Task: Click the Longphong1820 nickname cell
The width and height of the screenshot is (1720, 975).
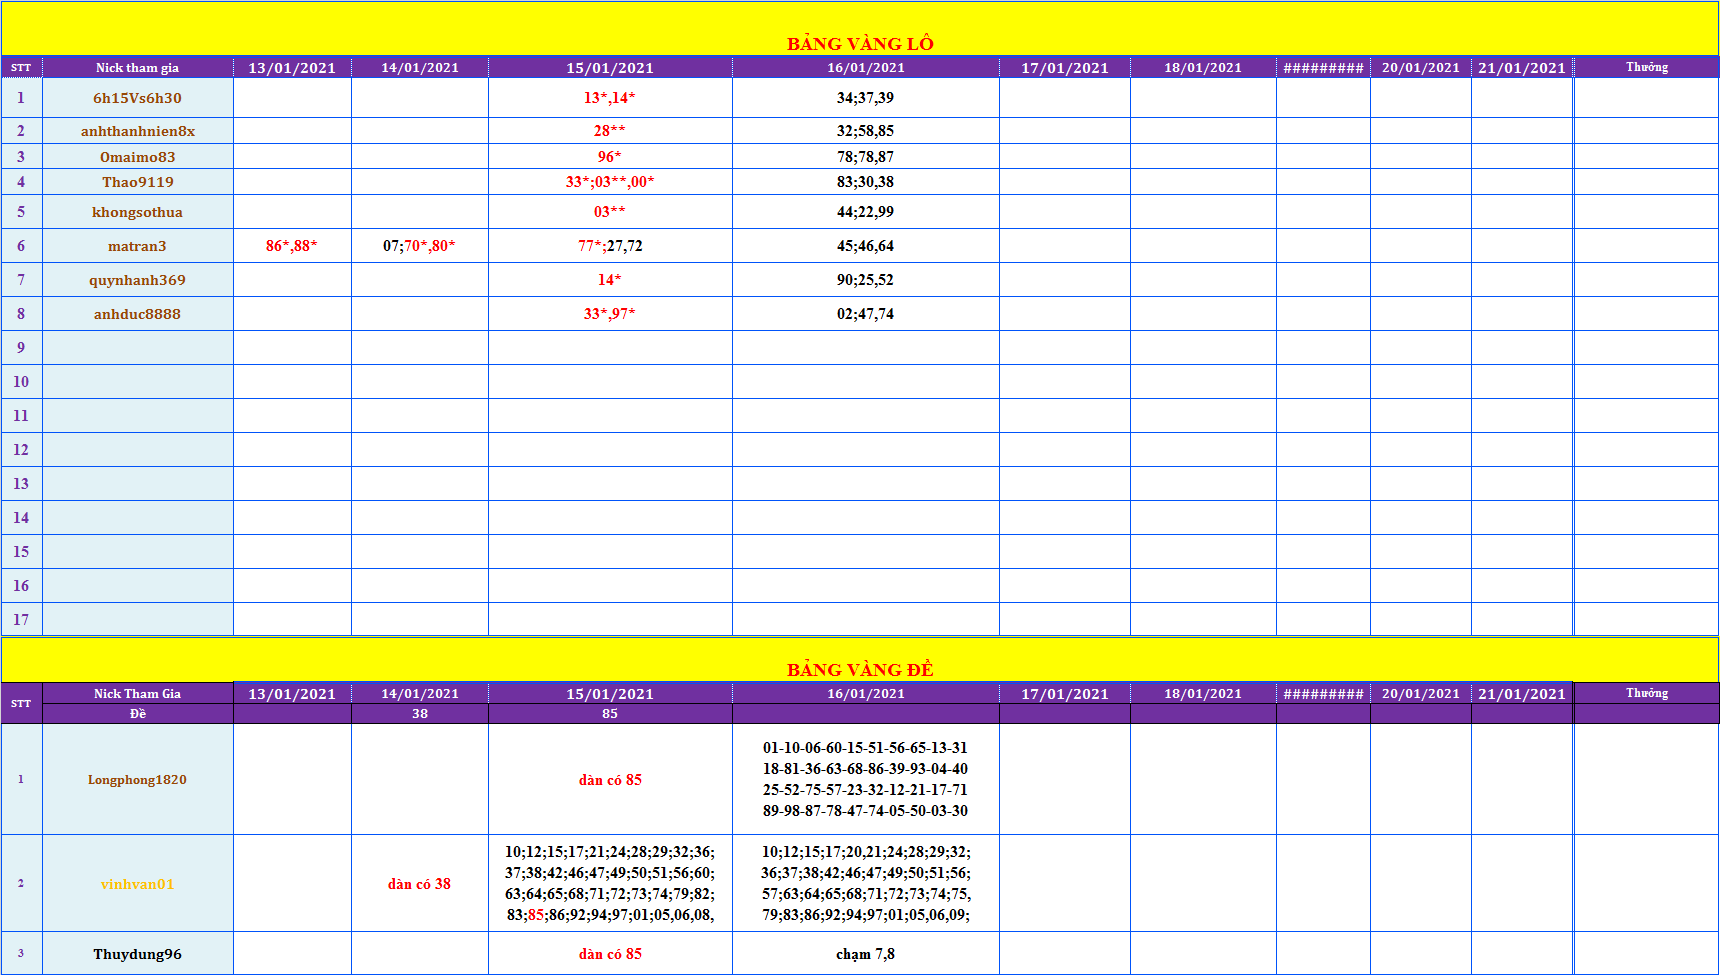Action: coord(137,780)
